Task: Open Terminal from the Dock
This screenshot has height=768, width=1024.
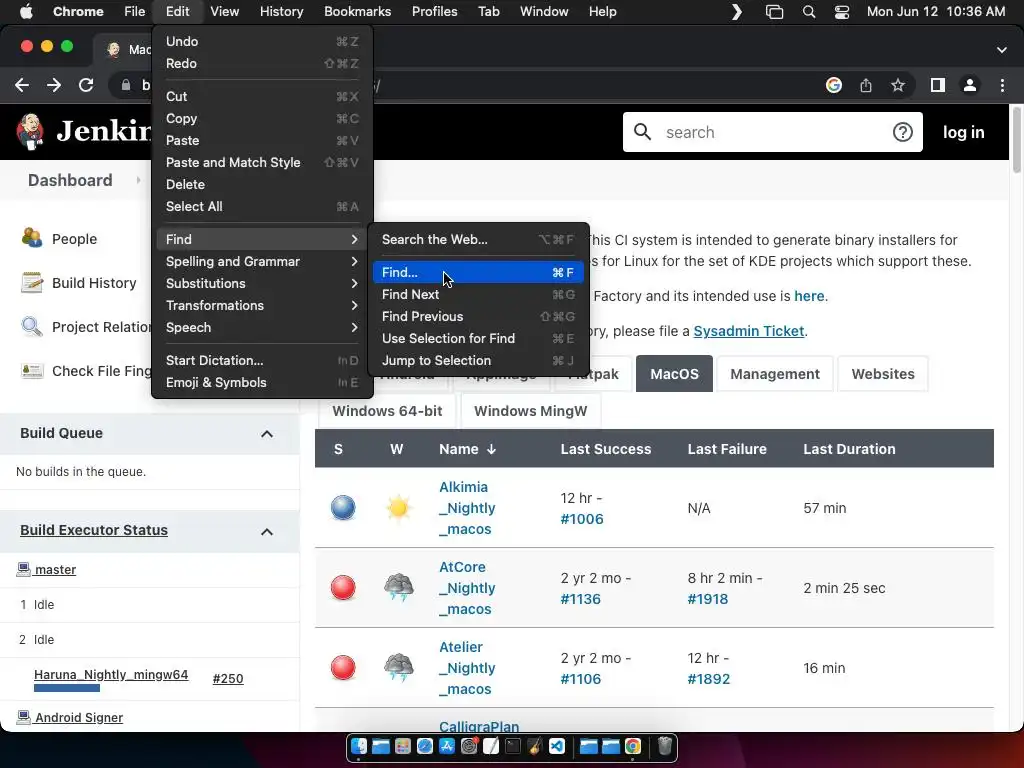Action: pos(513,746)
